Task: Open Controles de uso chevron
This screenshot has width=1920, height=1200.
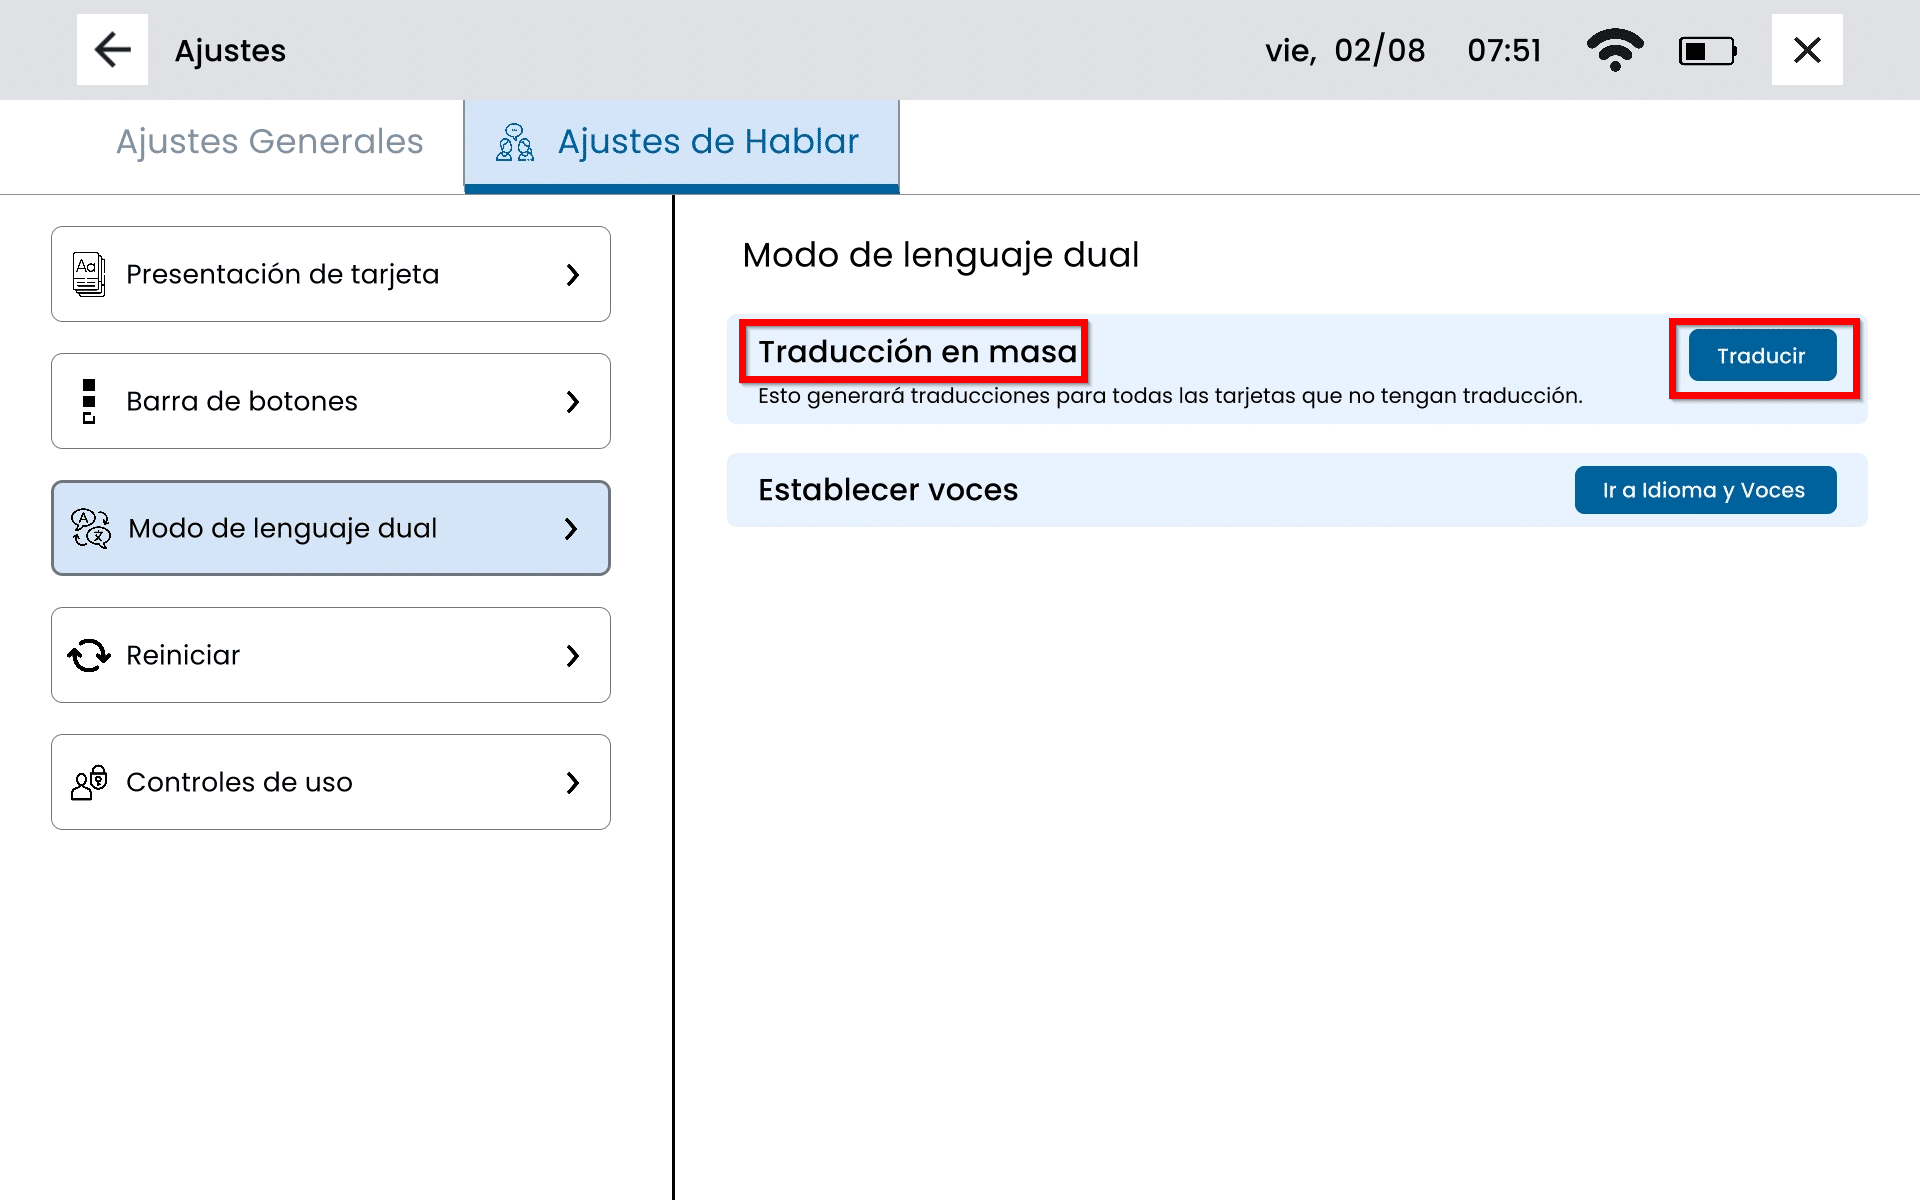Action: click(x=572, y=782)
